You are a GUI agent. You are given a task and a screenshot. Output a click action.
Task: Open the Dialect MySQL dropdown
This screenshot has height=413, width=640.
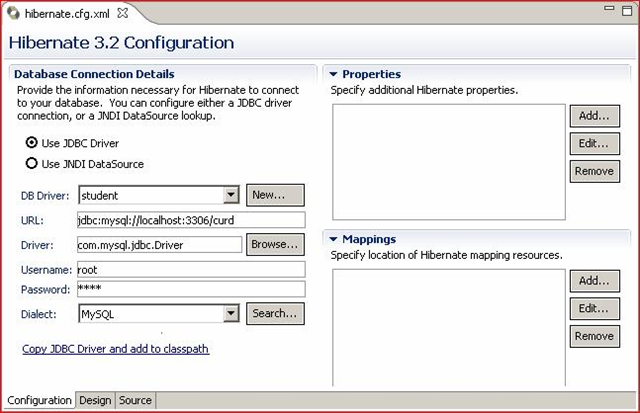click(231, 314)
